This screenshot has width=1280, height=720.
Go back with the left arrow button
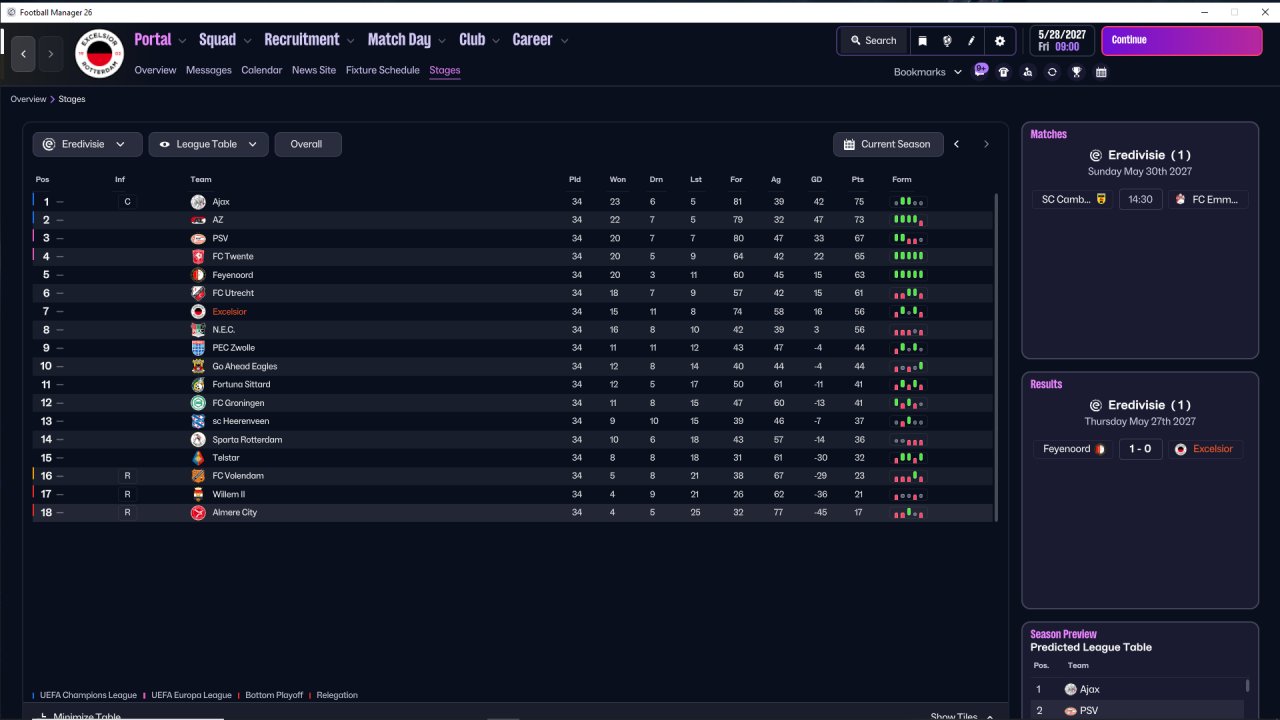point(24,53)
